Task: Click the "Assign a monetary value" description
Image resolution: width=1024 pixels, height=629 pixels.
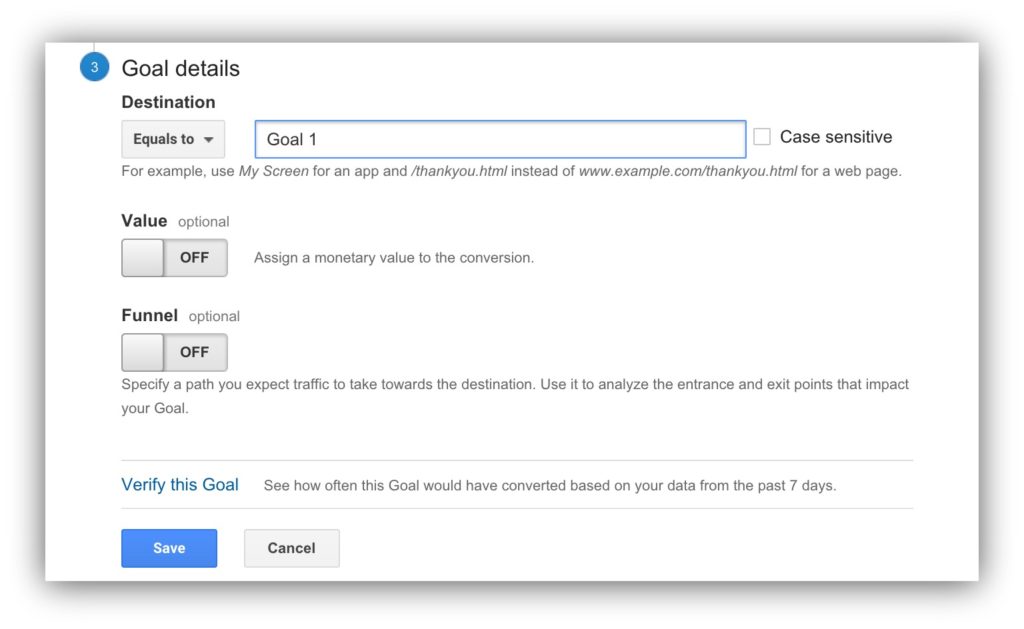Action: [x=394, y=258]
